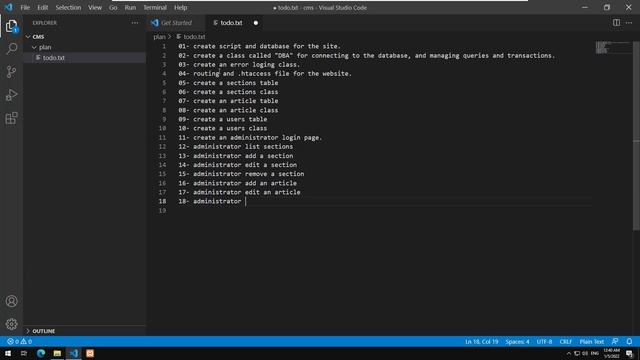Open the Run menu
This screenshot has width=640, height=360.
tap(130, 7)
